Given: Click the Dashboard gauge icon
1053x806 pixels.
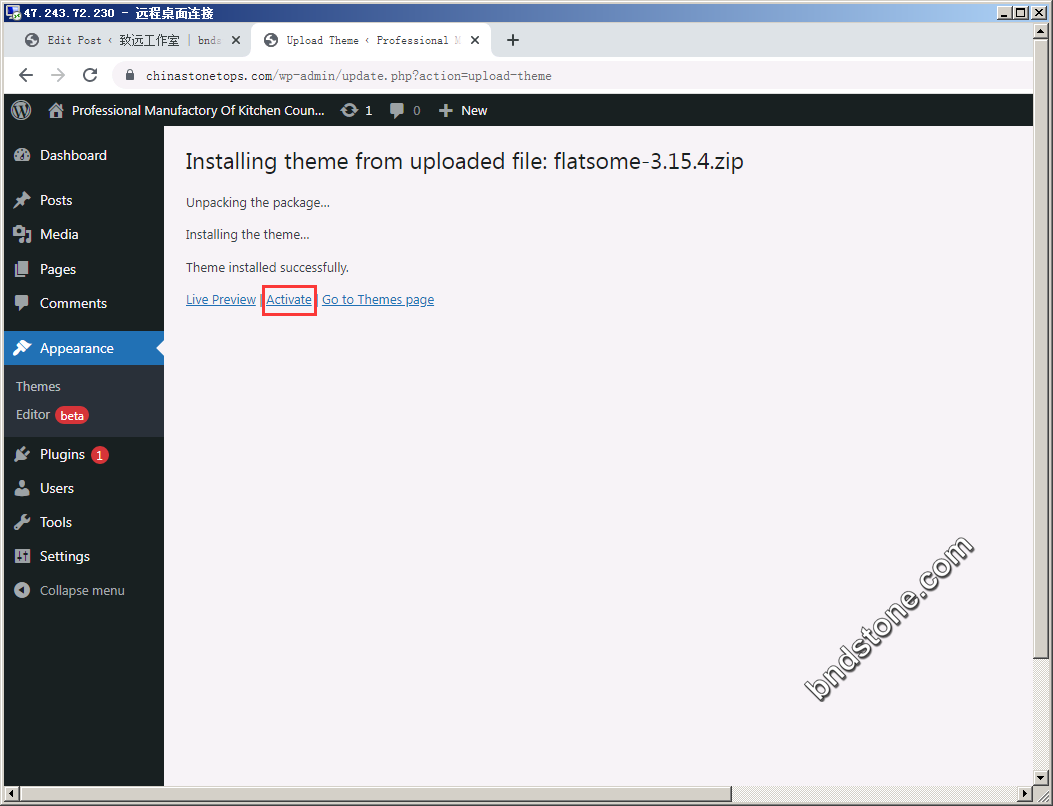Looking at the screenshot, I should pos(22,155).
